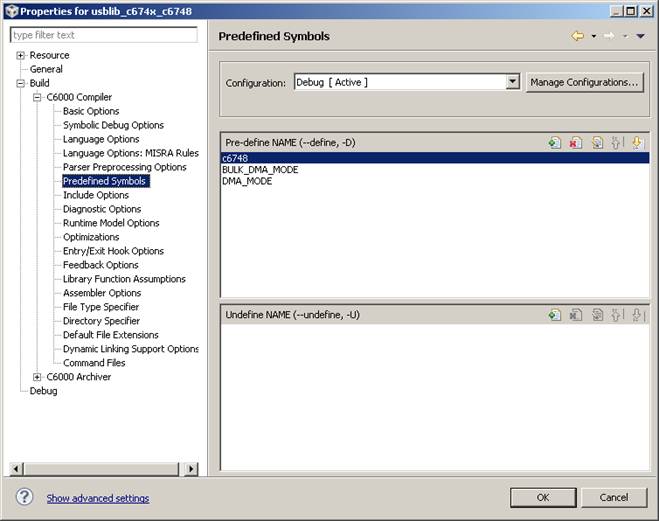Click the Cancel button

[x=614, y=497]
